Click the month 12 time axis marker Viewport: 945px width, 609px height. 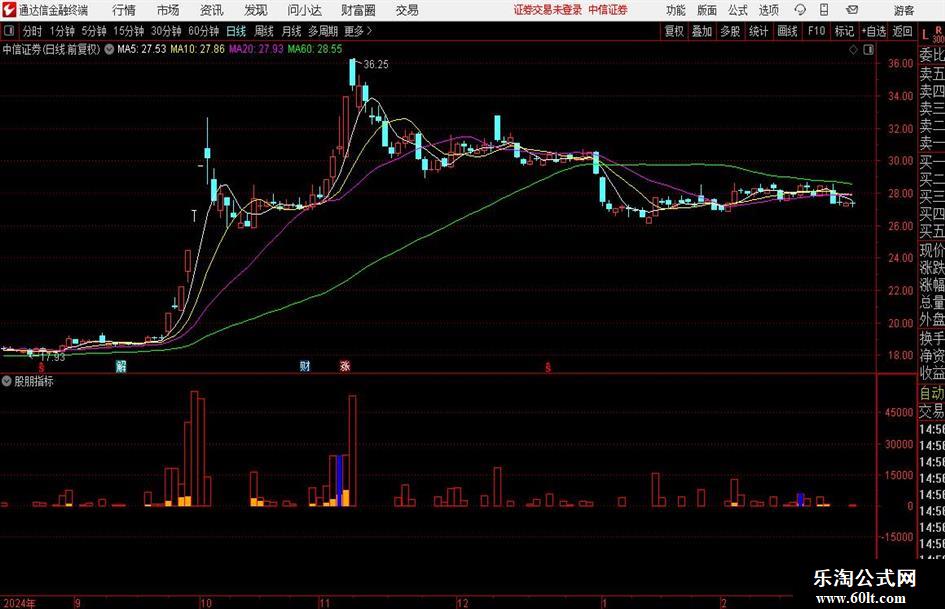coord(462,603)
